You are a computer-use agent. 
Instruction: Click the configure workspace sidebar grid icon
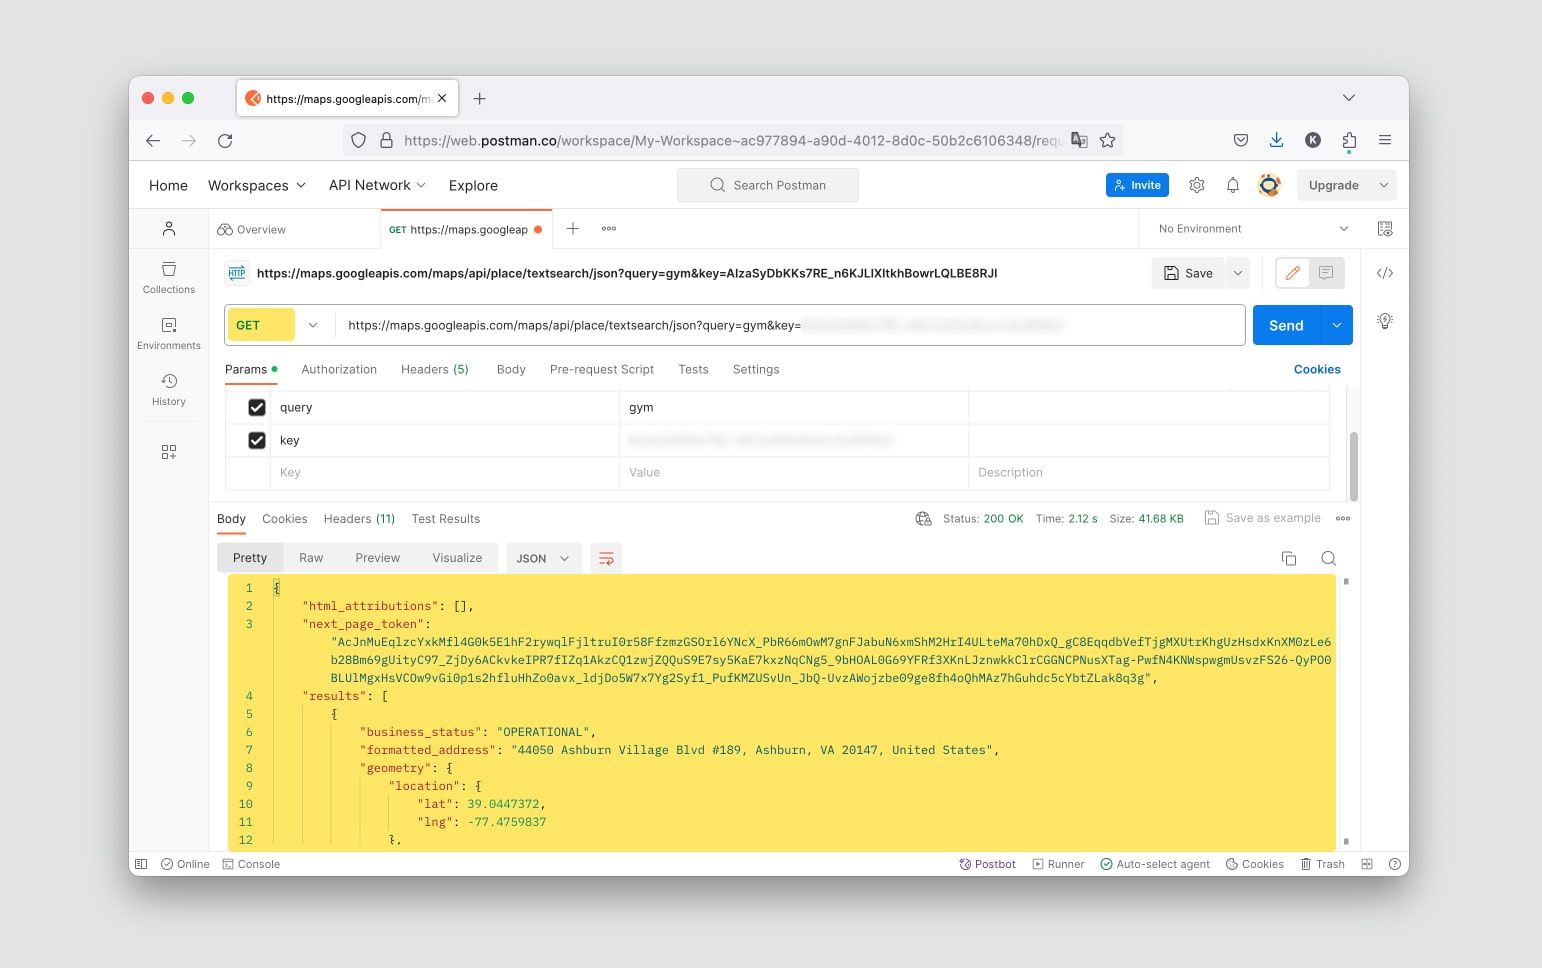click(169, 452)
